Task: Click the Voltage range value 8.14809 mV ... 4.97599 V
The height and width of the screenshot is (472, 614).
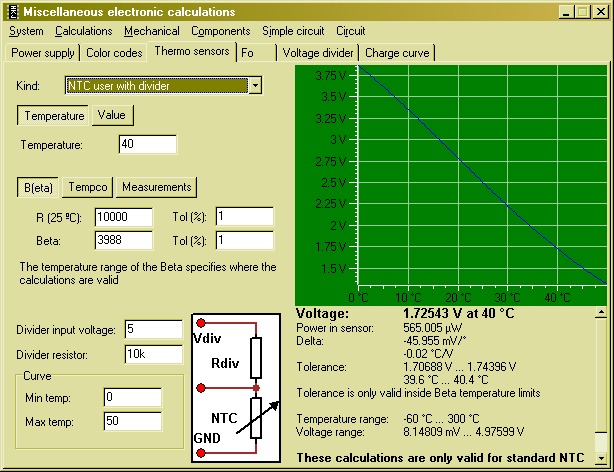Action: pyautogui.click(x=464, y=432)
